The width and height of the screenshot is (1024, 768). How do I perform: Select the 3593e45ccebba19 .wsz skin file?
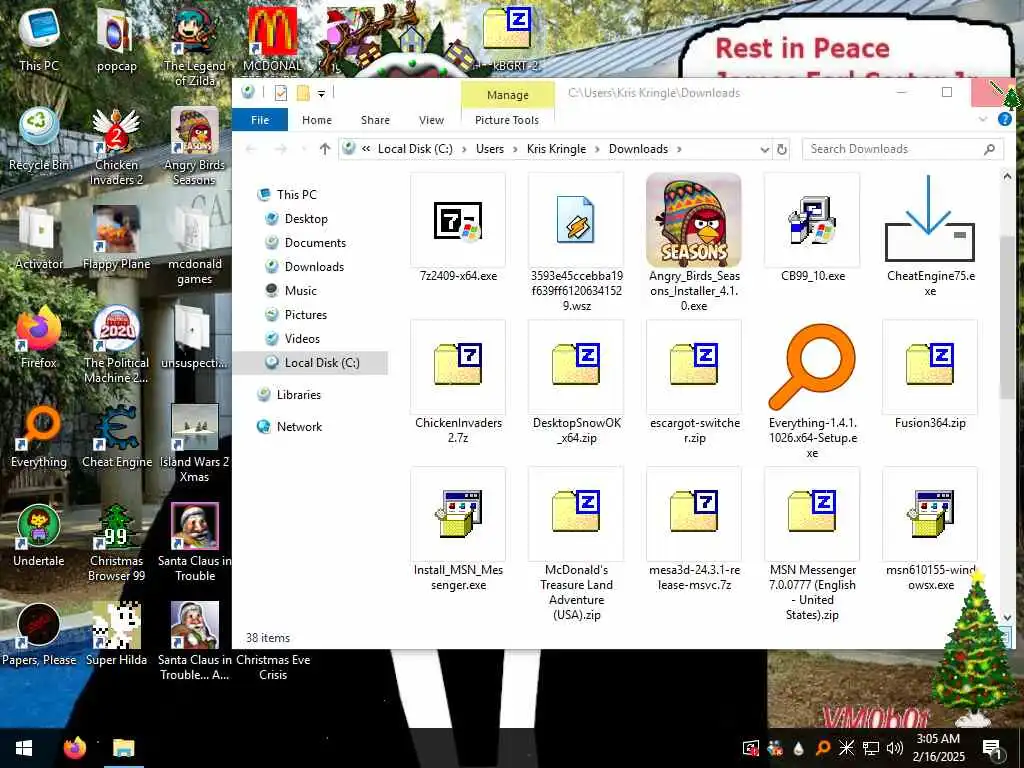pyautogui.click(x=576, y=221)
